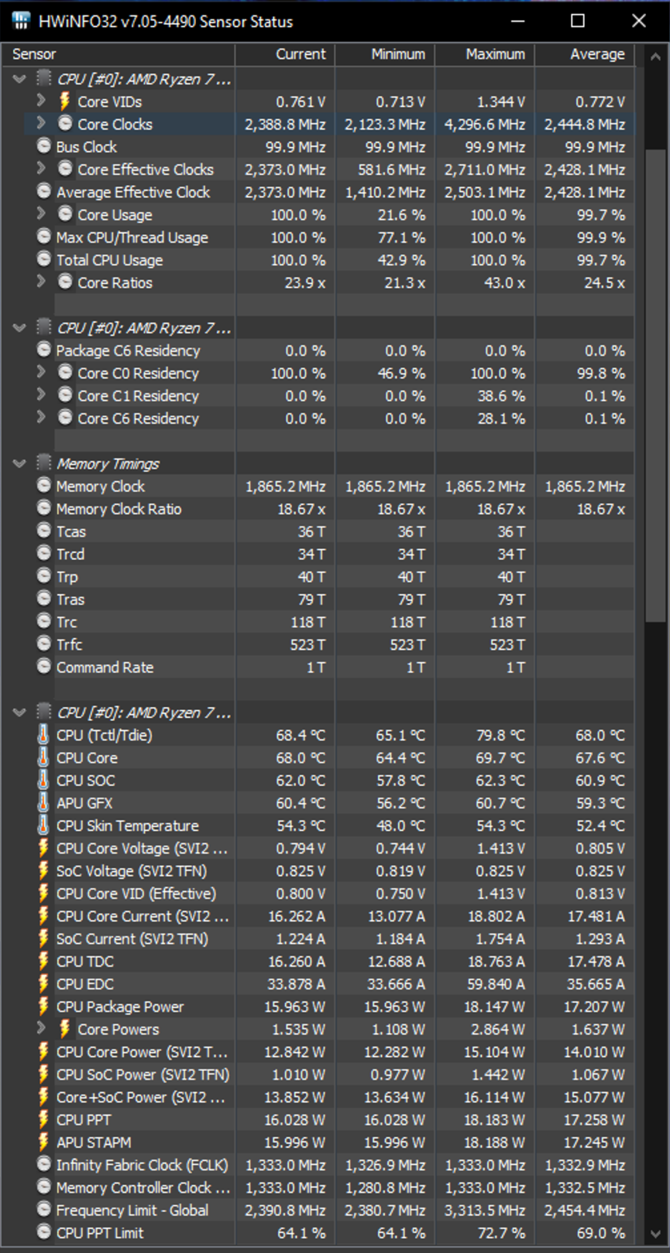Select the CPU Core temperature row label

point(87,757)
